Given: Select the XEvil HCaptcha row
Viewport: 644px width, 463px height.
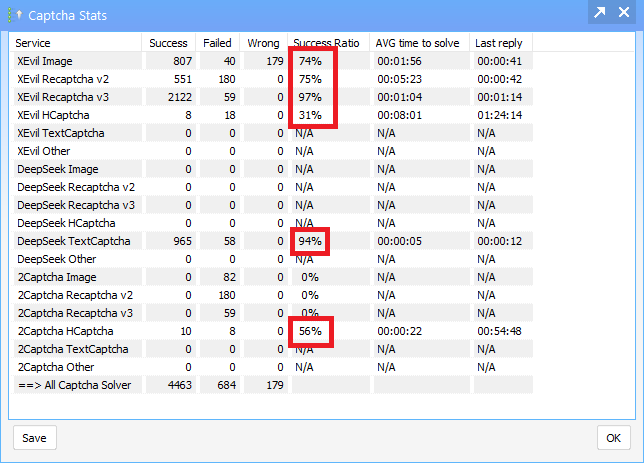Looking at the screenshot, I should pos(273,115).
